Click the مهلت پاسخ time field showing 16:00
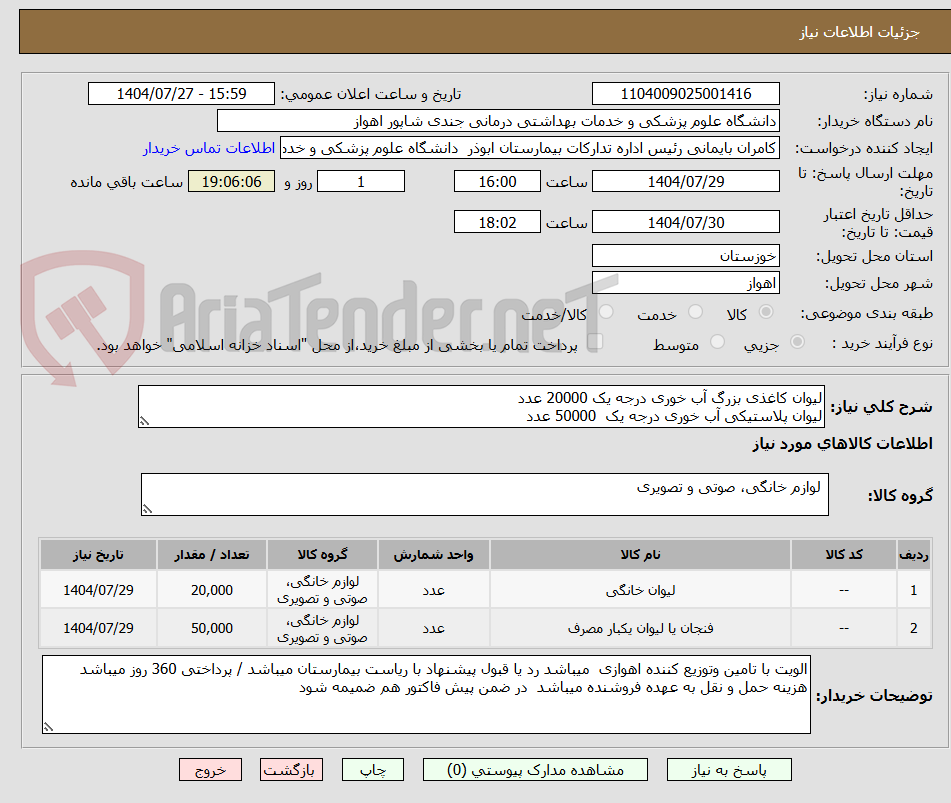Image resolution: width=951 pixels, height=803 pixels. (x=497, y=181)
